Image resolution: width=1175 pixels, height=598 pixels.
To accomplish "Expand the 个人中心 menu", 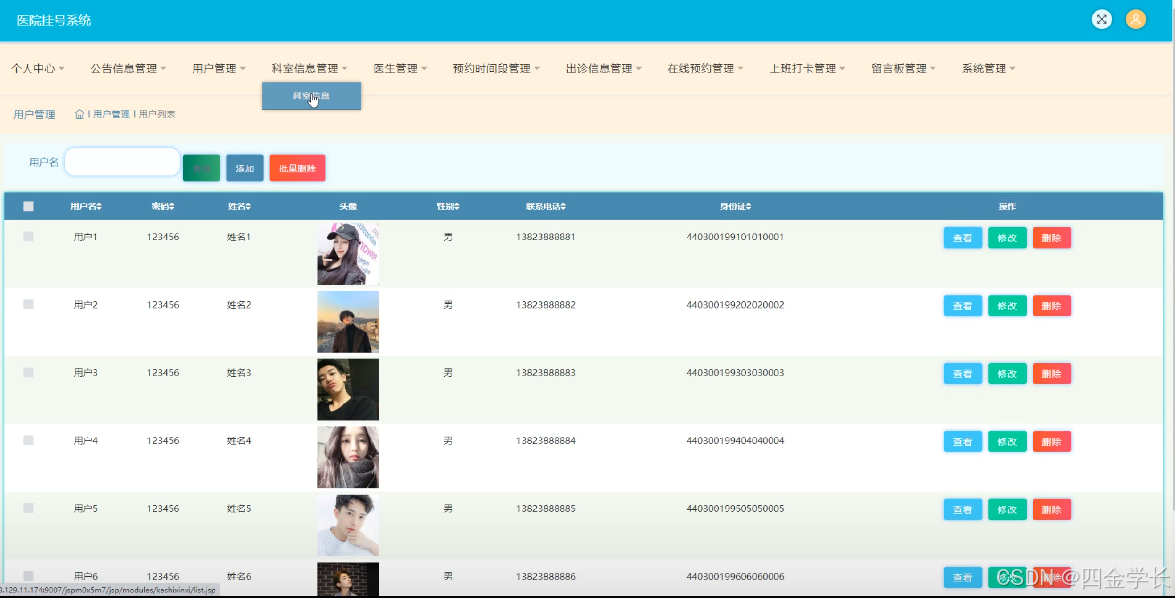I will [x=37, y=68].
